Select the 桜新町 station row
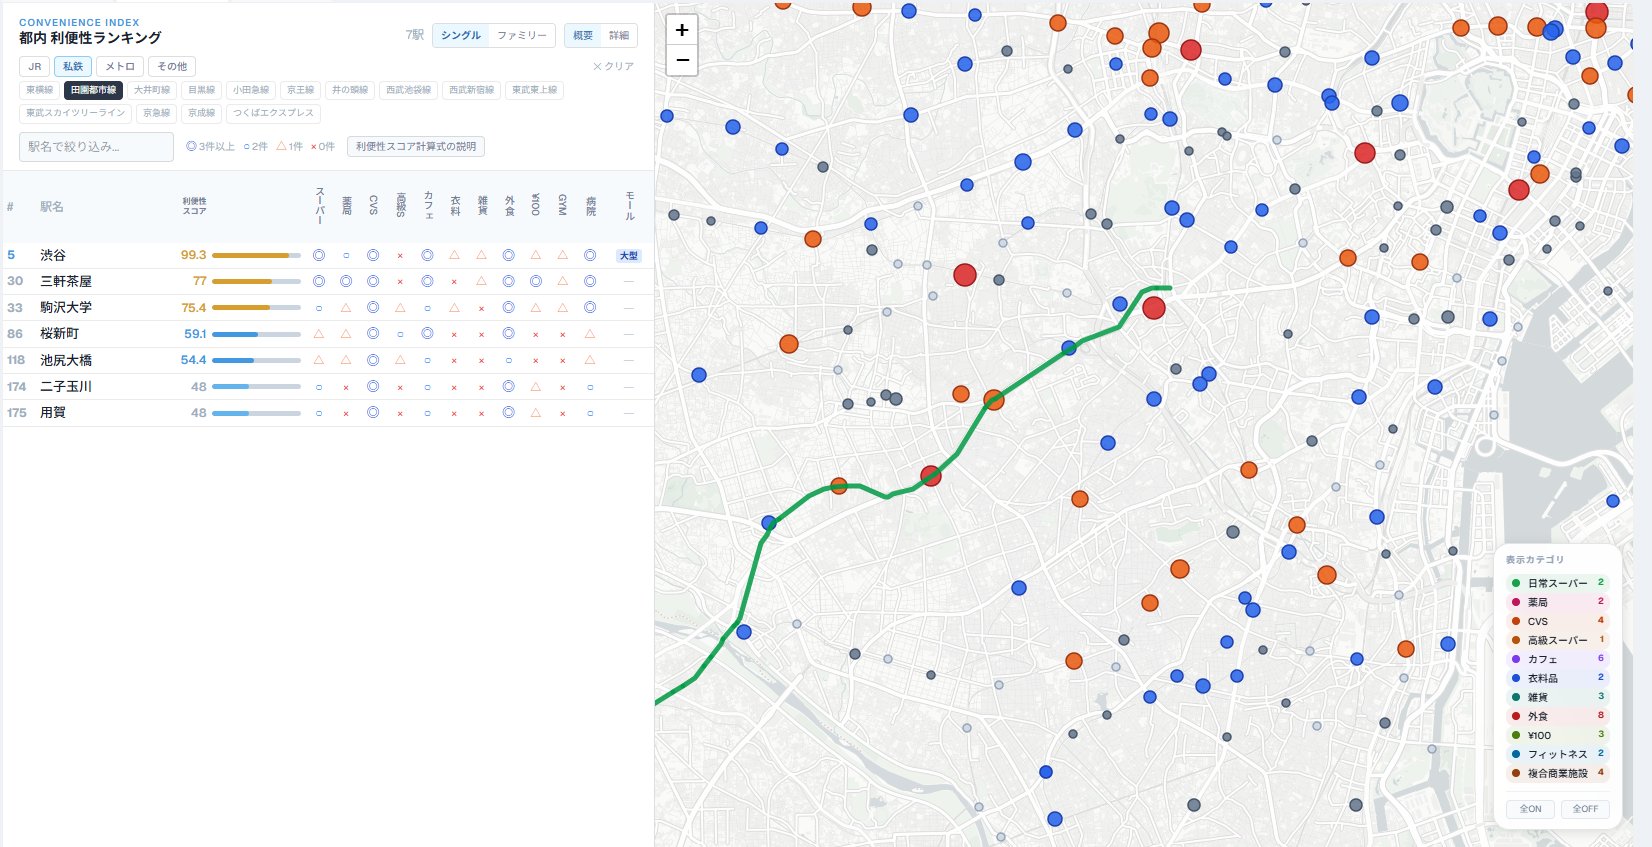This screenshot has height=847, width=1652. click(328, 333)
